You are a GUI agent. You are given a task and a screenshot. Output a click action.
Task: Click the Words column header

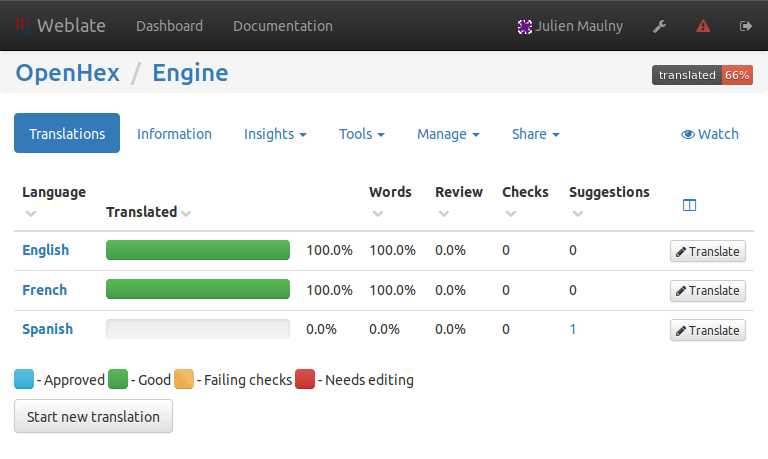tap(390, 192)
